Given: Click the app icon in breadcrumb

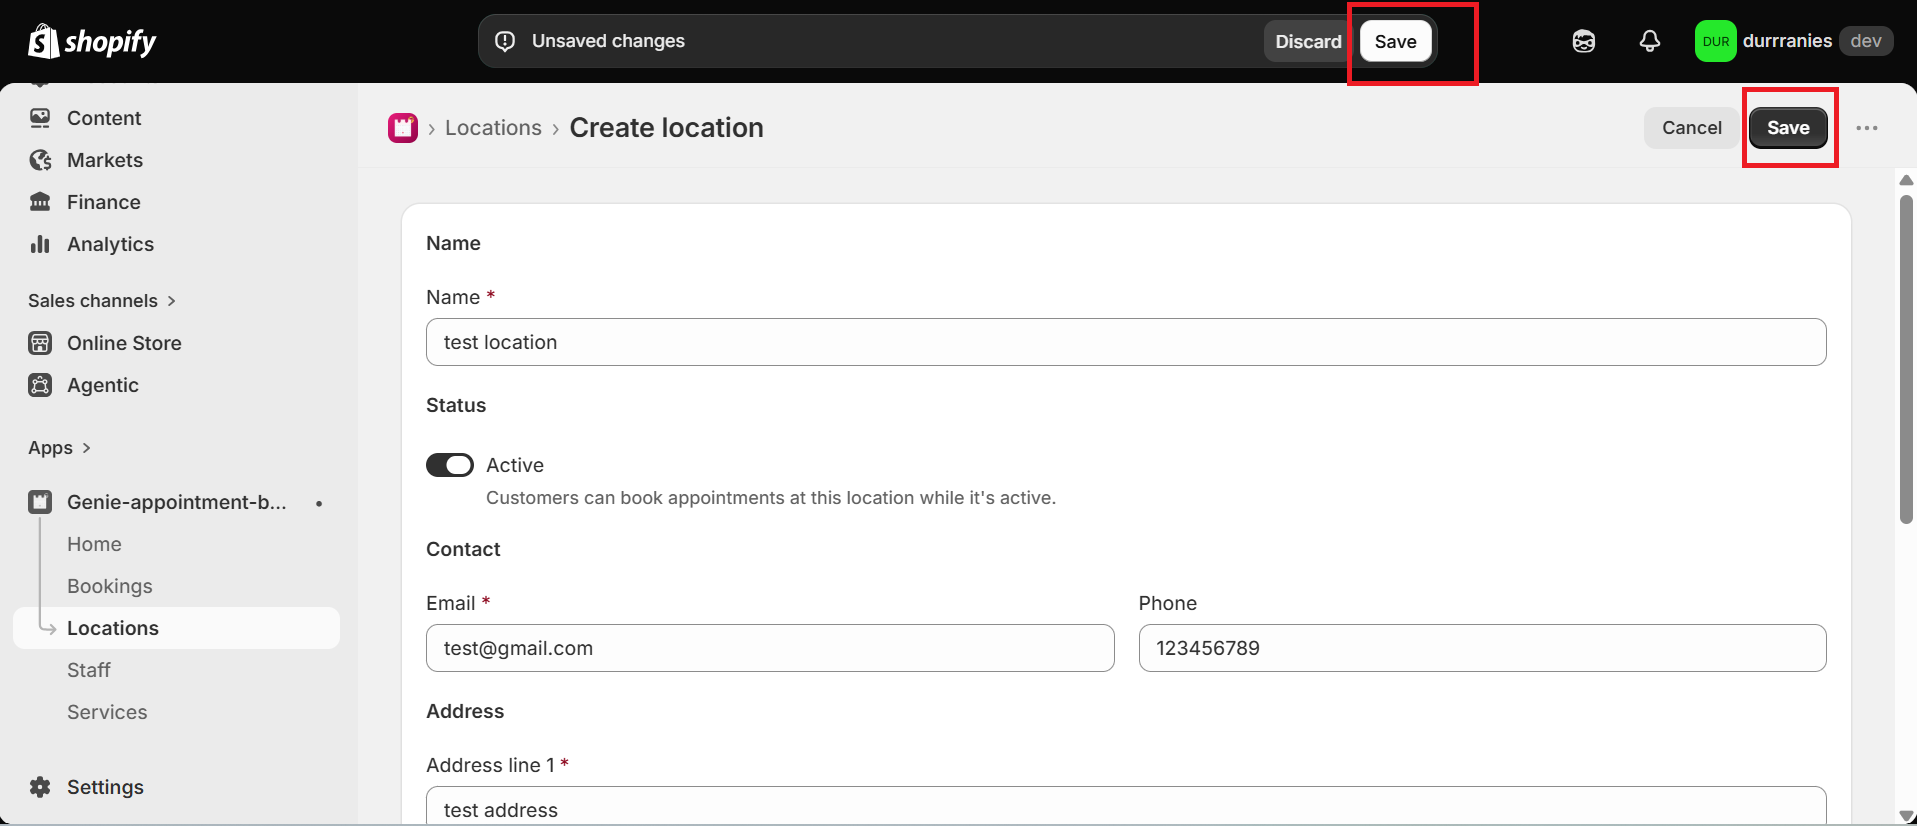Looking at the screenshot, I should click(x=403, y=128).
